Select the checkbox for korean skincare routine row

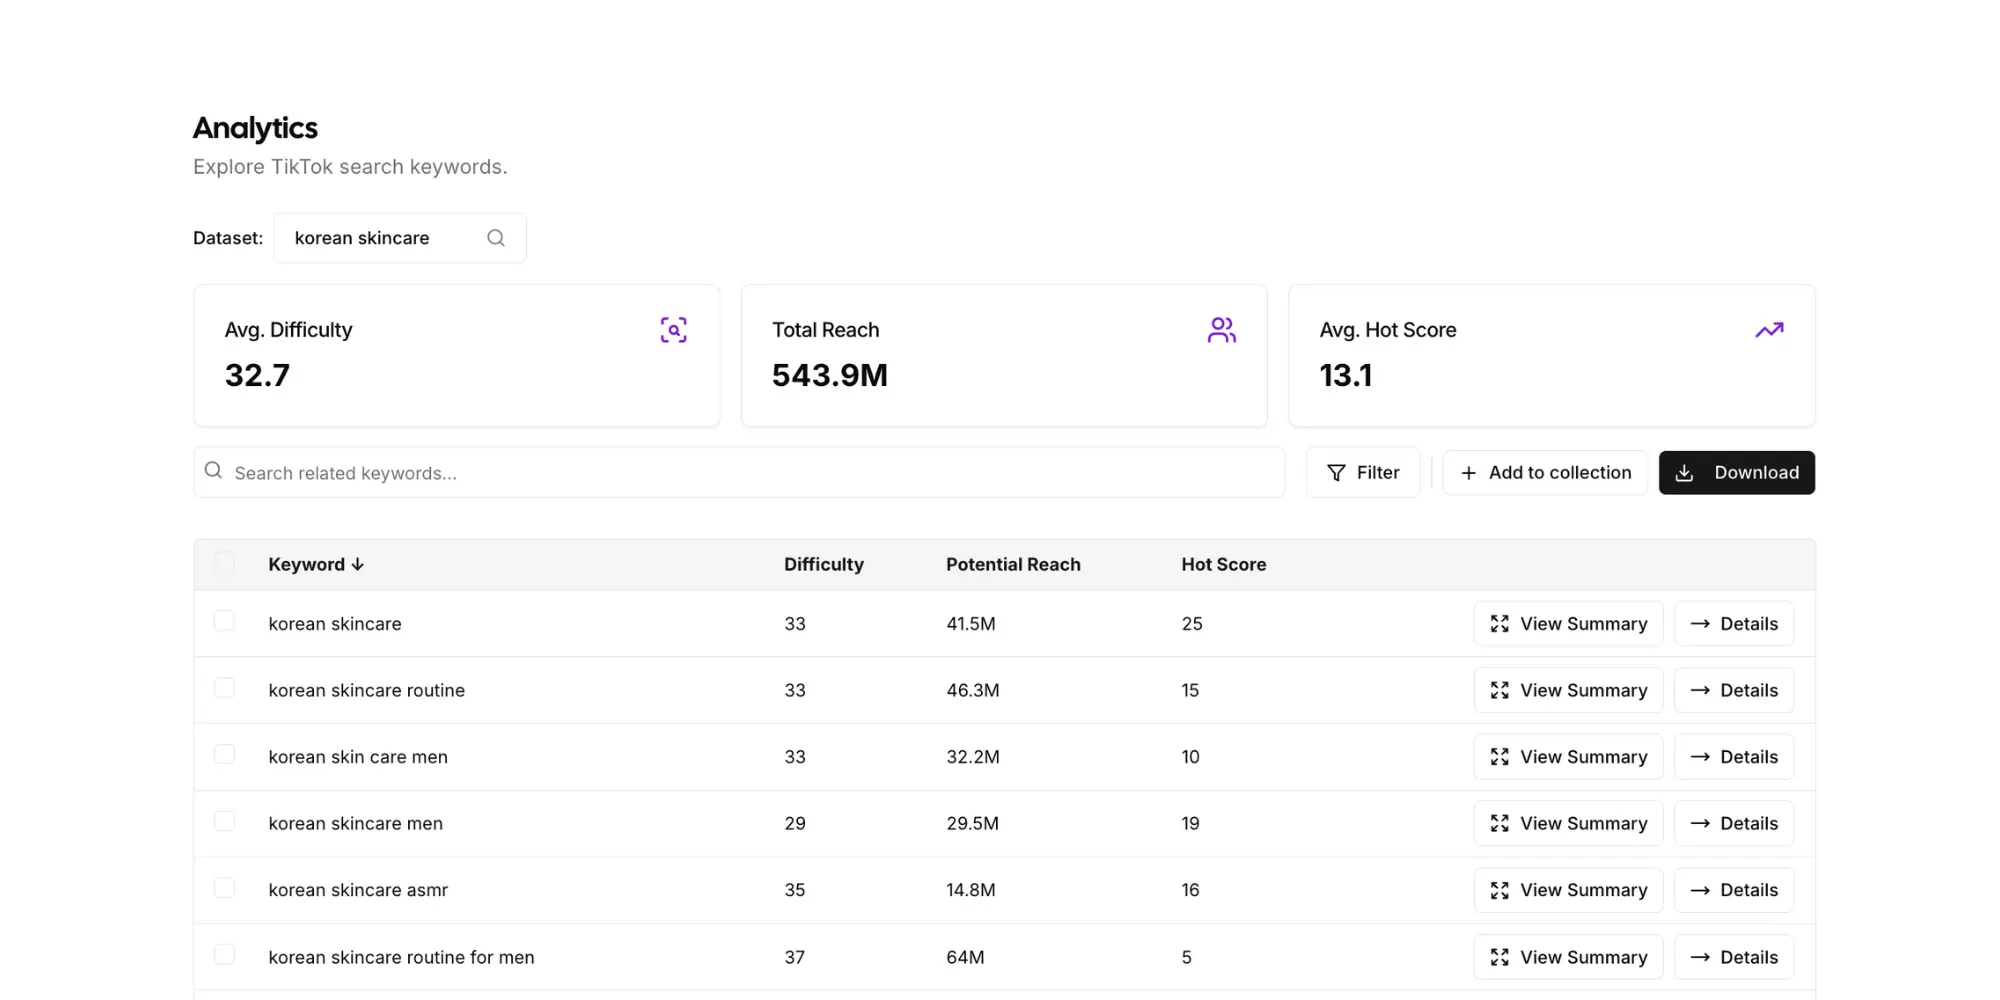pyautogui.click(x=224, y=687)
